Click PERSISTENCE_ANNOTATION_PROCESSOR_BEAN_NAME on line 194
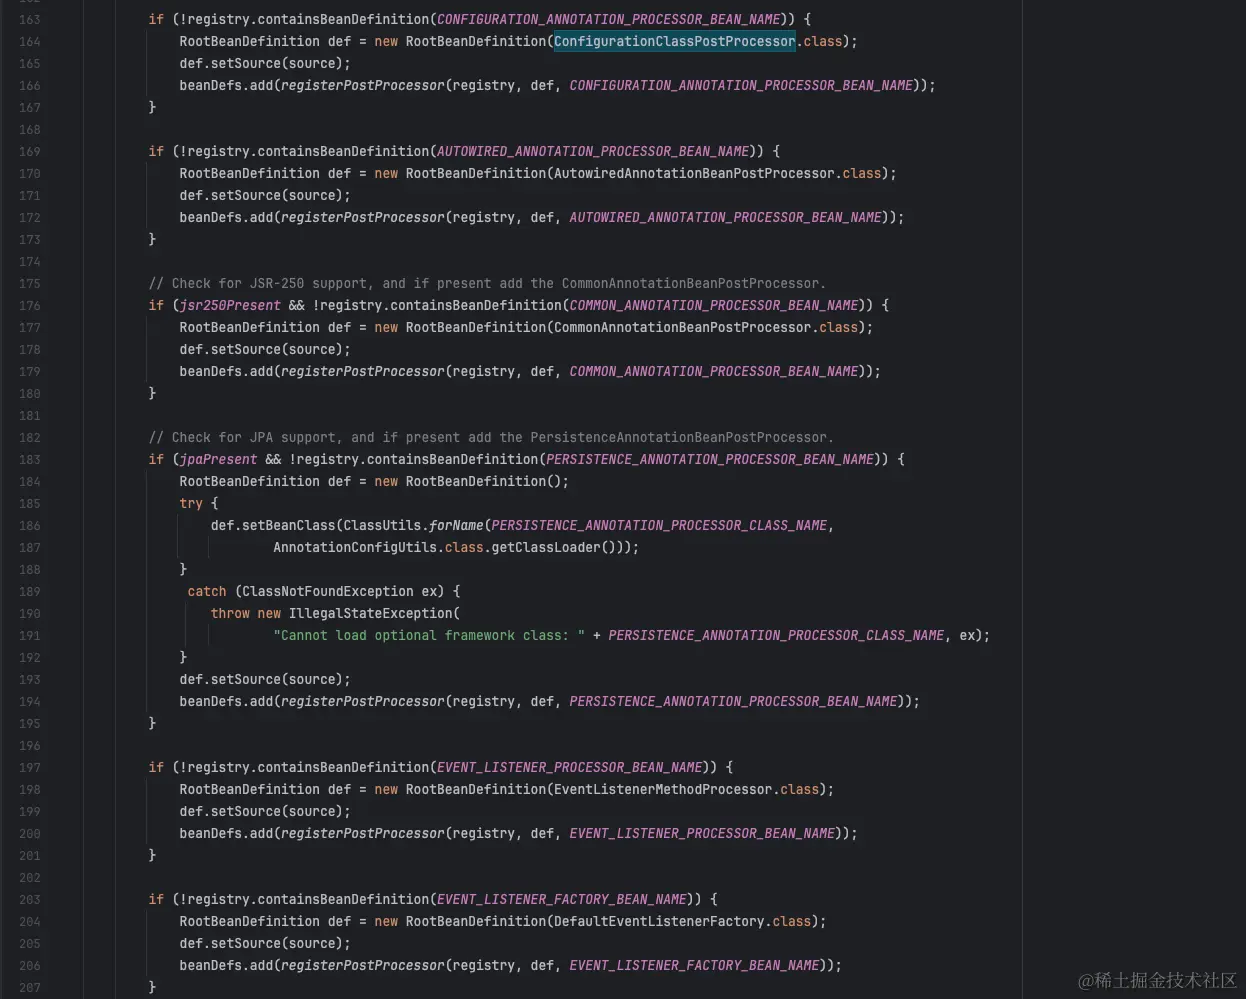The height and width of the screenshot is (999, 1246). pos(733,701)
